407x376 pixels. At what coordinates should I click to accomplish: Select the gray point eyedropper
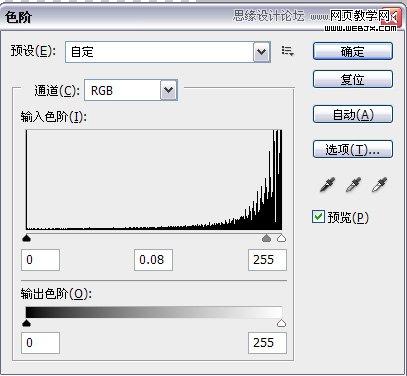(x=353, y=184)
